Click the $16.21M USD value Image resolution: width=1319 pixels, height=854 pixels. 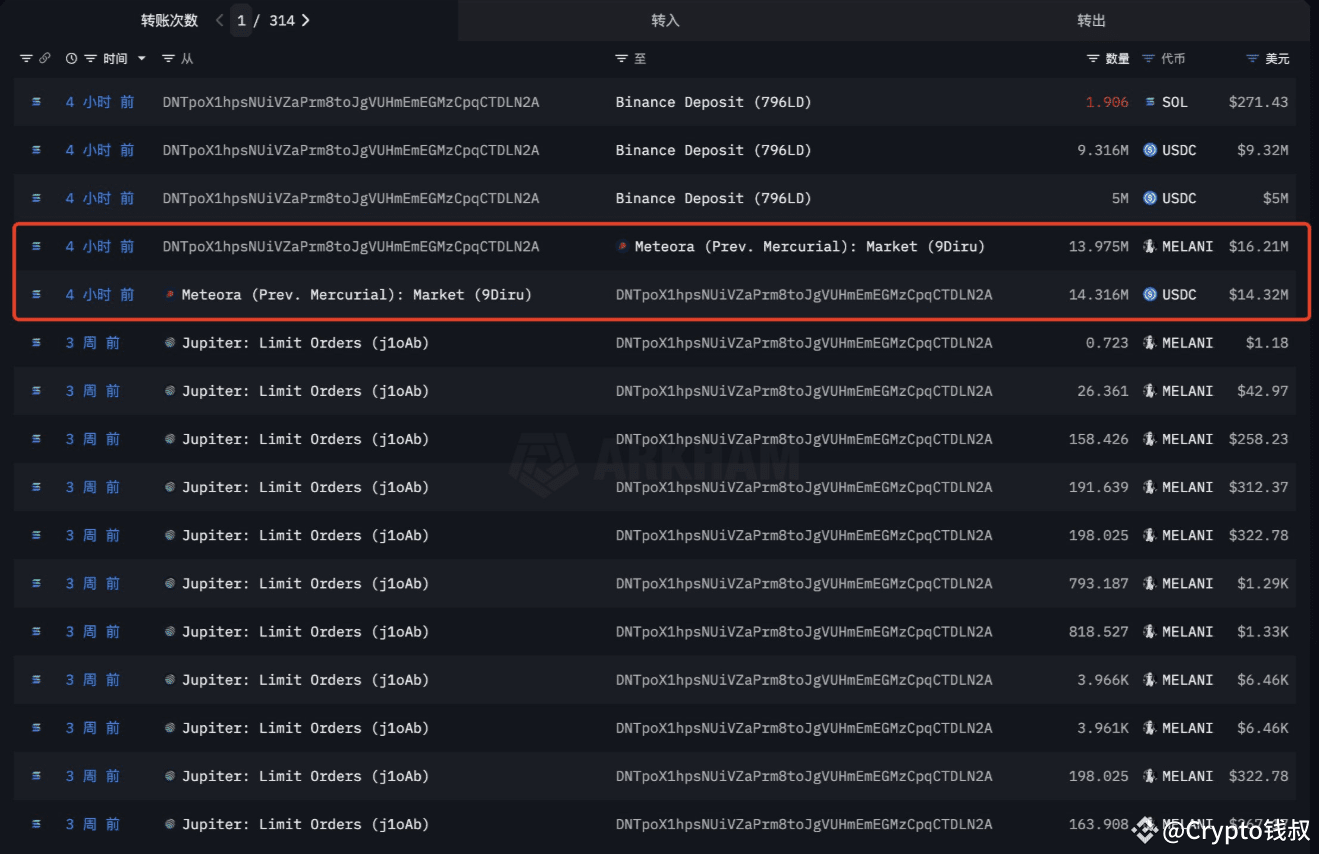[1259, 246]
